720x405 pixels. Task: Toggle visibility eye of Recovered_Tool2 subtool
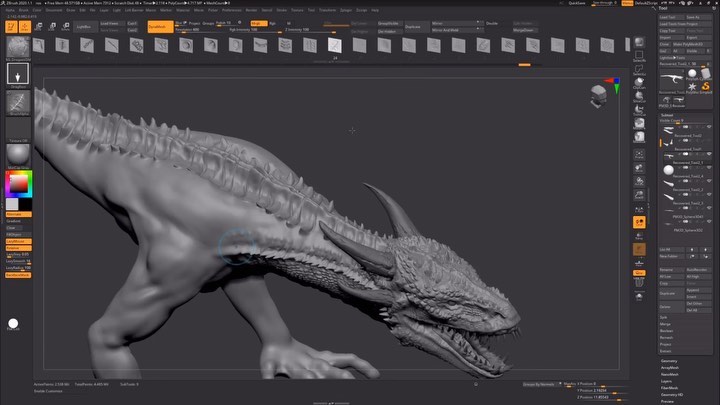point(709,127)
